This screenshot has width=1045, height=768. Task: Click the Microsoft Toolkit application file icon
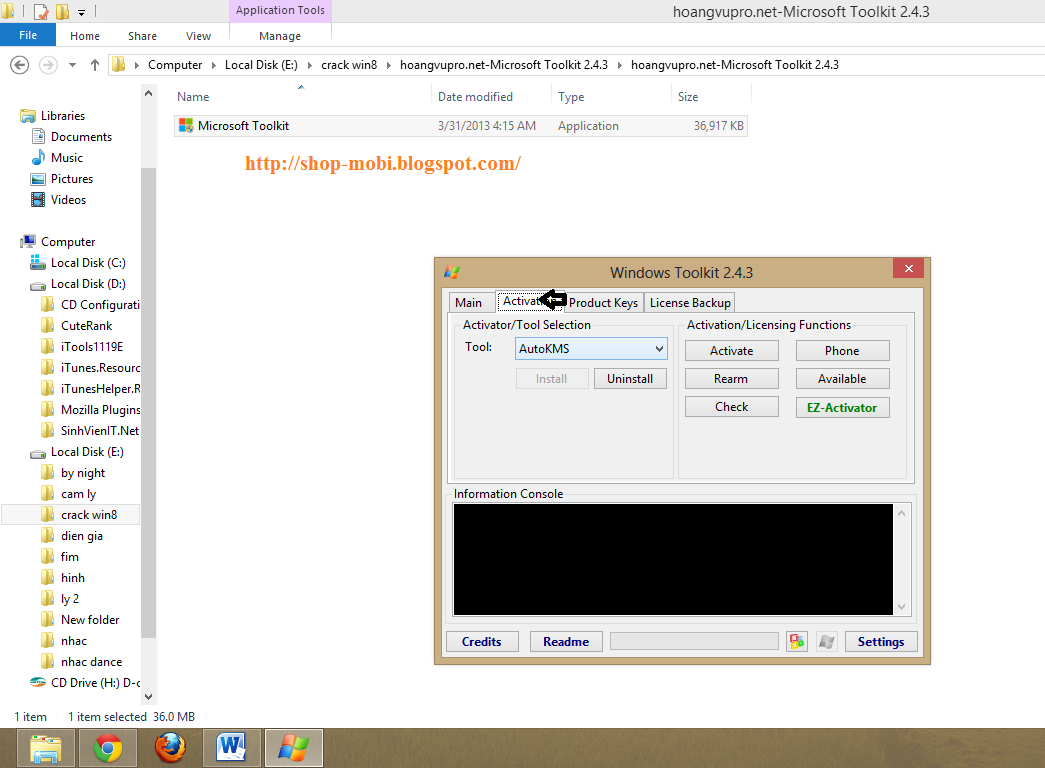click(186, 125)
